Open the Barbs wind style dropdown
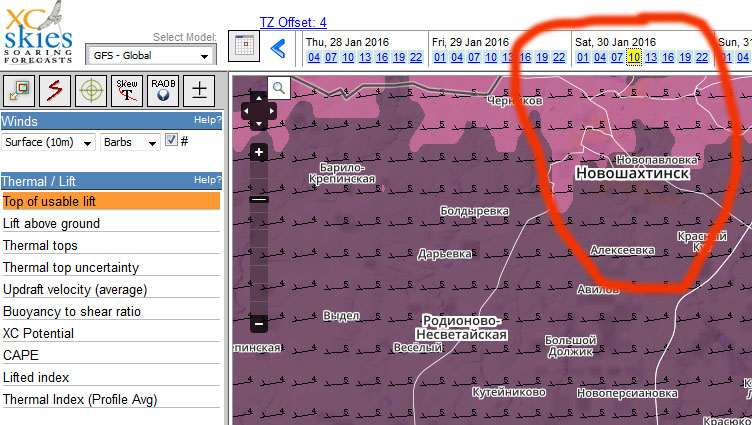The width and height of the screenshot is (752, 425). click(x=129, y=142)
